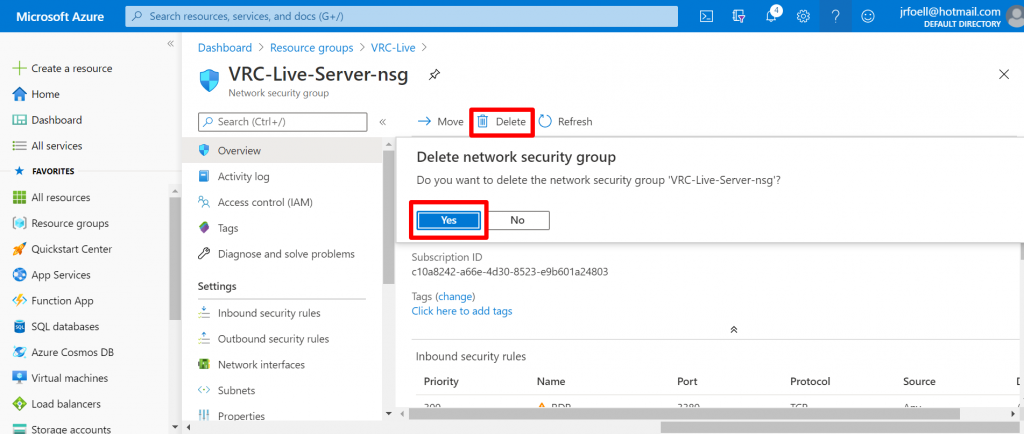This screenshot has width=1024, height=434.
Task: Click Resource groups breadcrumb
Action: pos(312,48)
